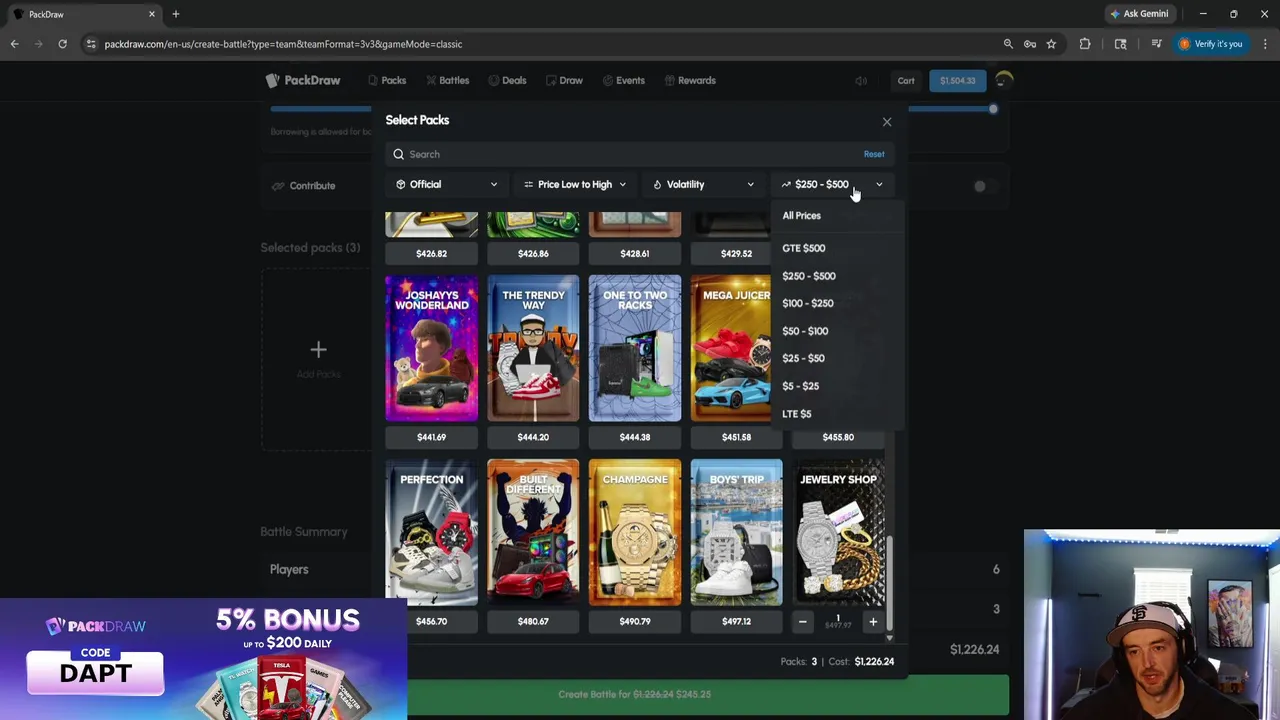Select the Perfection pack
Viewport: 1280px width, 720px height.
pyautogui.click(x=432, y=533)
